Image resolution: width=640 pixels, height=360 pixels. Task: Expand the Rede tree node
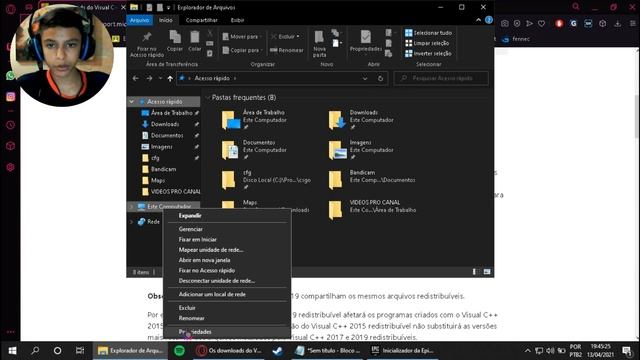[x=132, y=222]
